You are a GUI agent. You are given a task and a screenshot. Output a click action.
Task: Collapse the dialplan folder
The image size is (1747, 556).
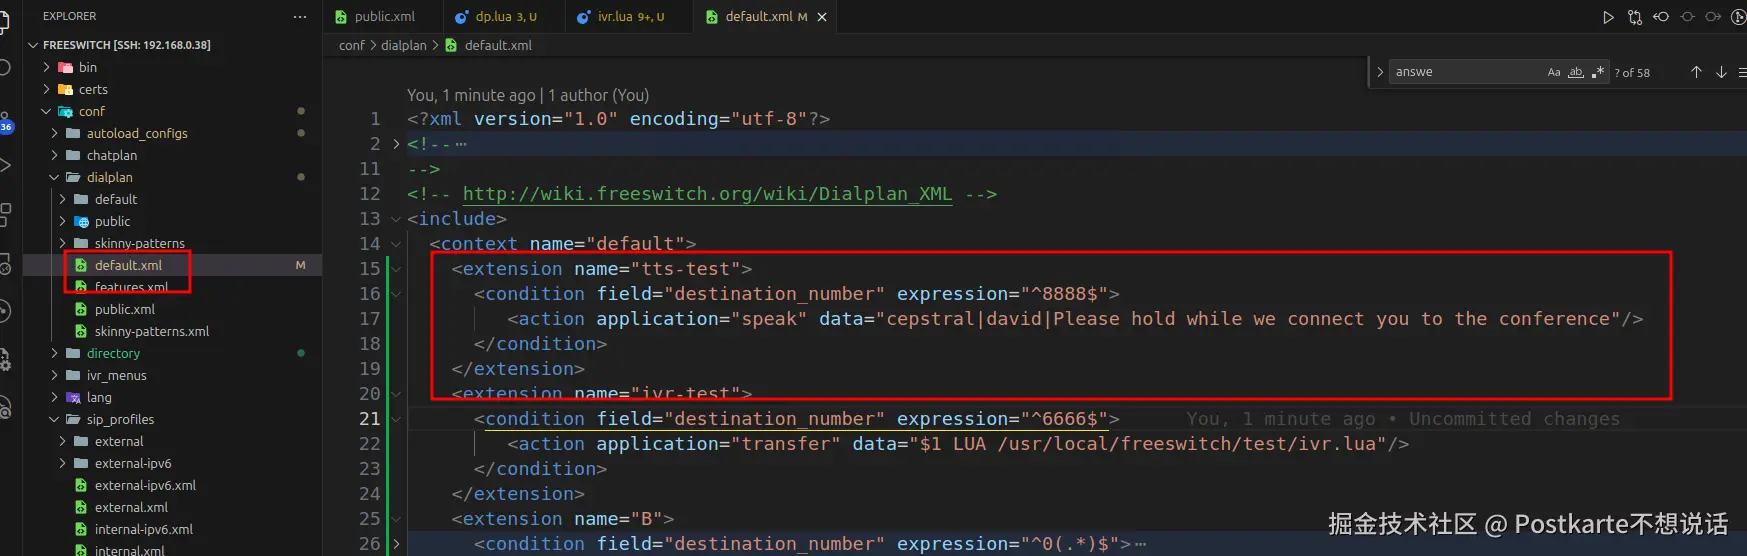[x=55, y=177]
